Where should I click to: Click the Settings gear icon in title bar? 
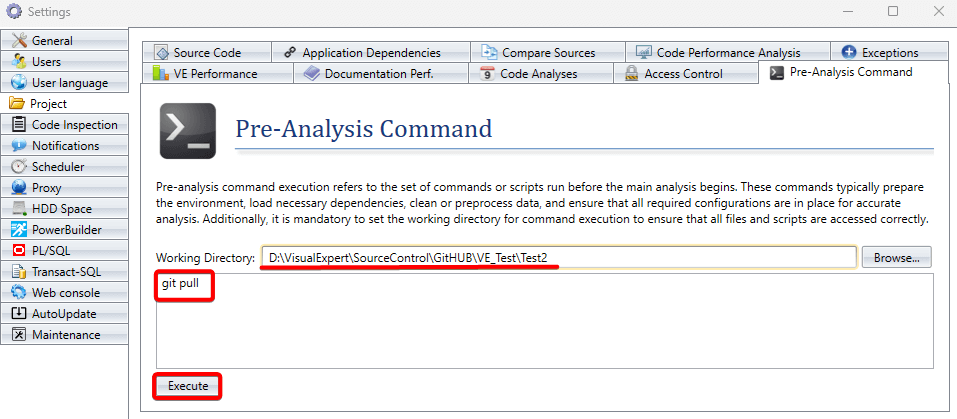pyautogui.click(x=13, y=12)
